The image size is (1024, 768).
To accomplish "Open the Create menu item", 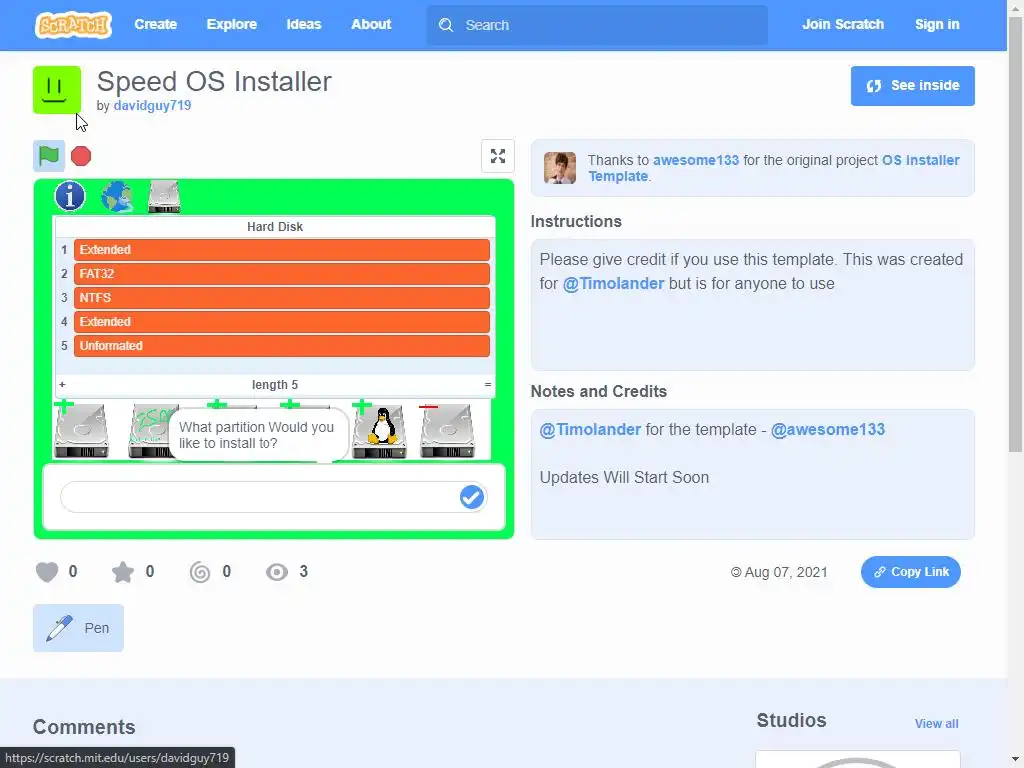I will [x=155, y=24].
